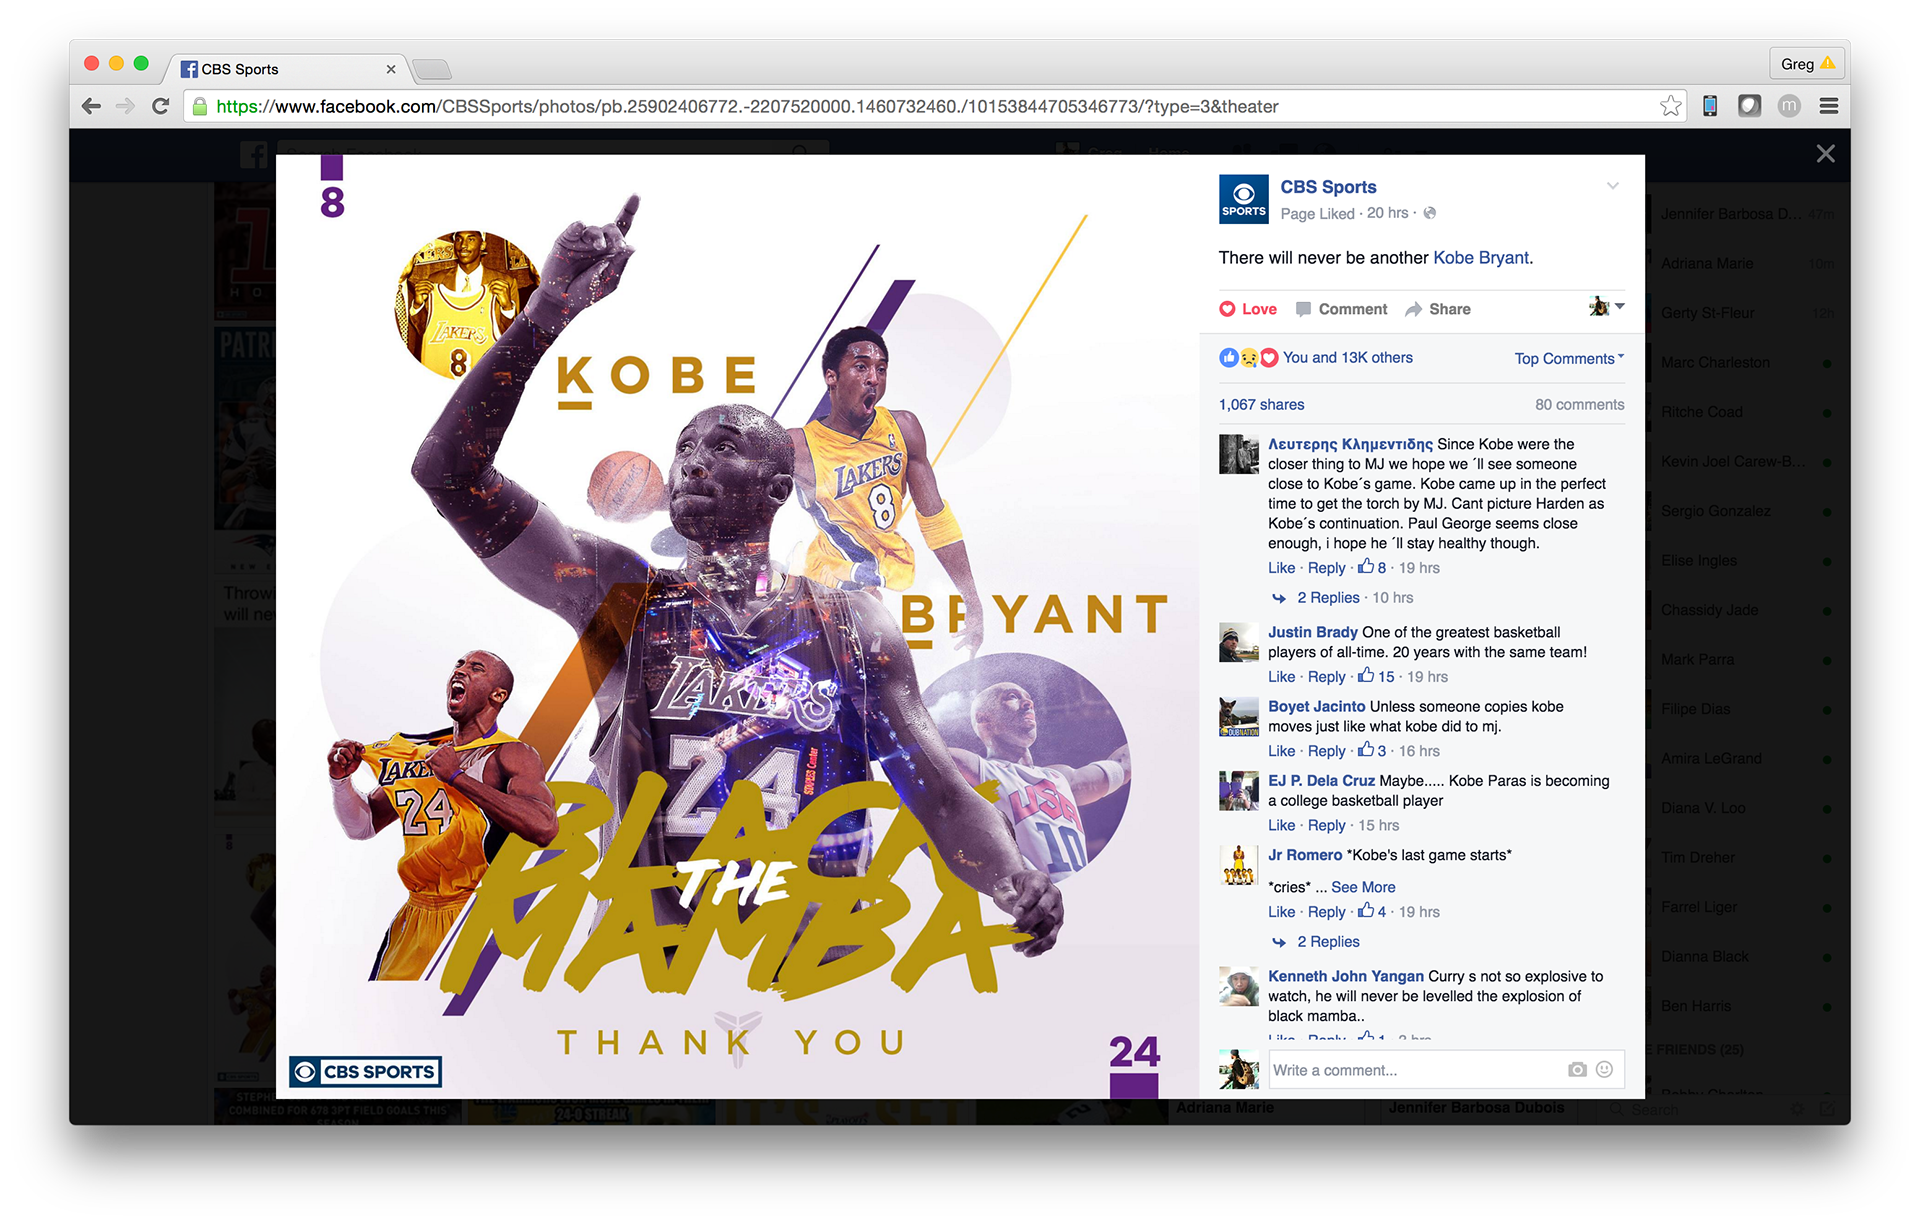Like Boyet Jacinto's comment
Viewport: 1920px width, 1224px height.
pos(1281,751)
